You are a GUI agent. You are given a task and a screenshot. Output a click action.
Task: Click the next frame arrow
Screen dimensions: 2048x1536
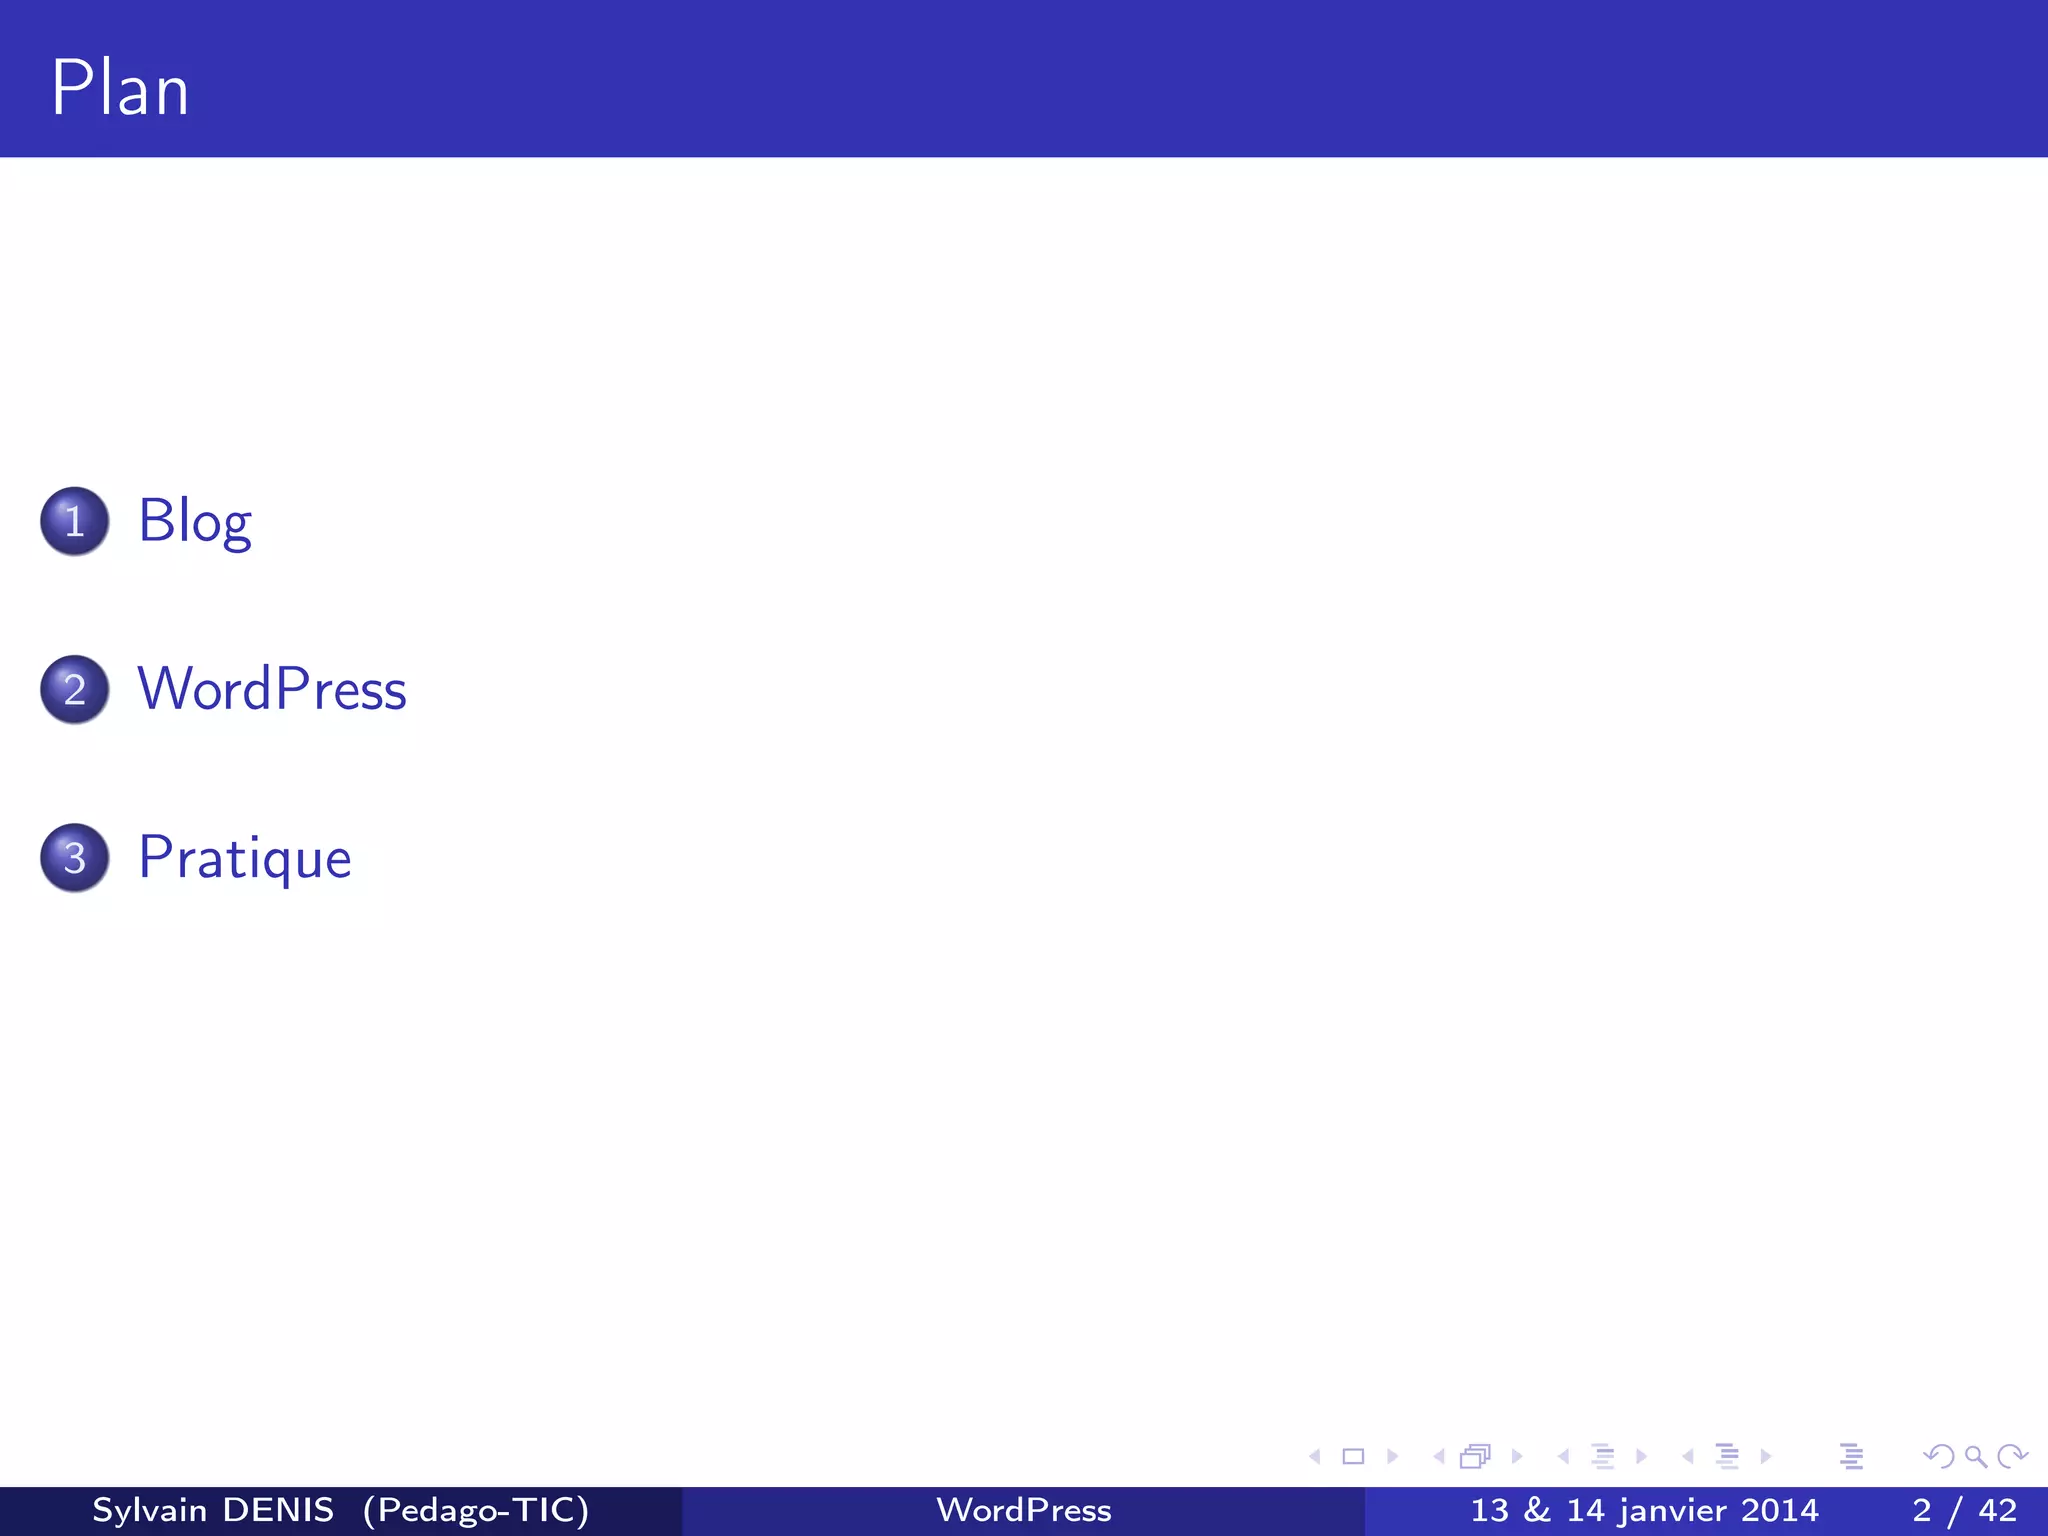click(x=1517, y=1457)
